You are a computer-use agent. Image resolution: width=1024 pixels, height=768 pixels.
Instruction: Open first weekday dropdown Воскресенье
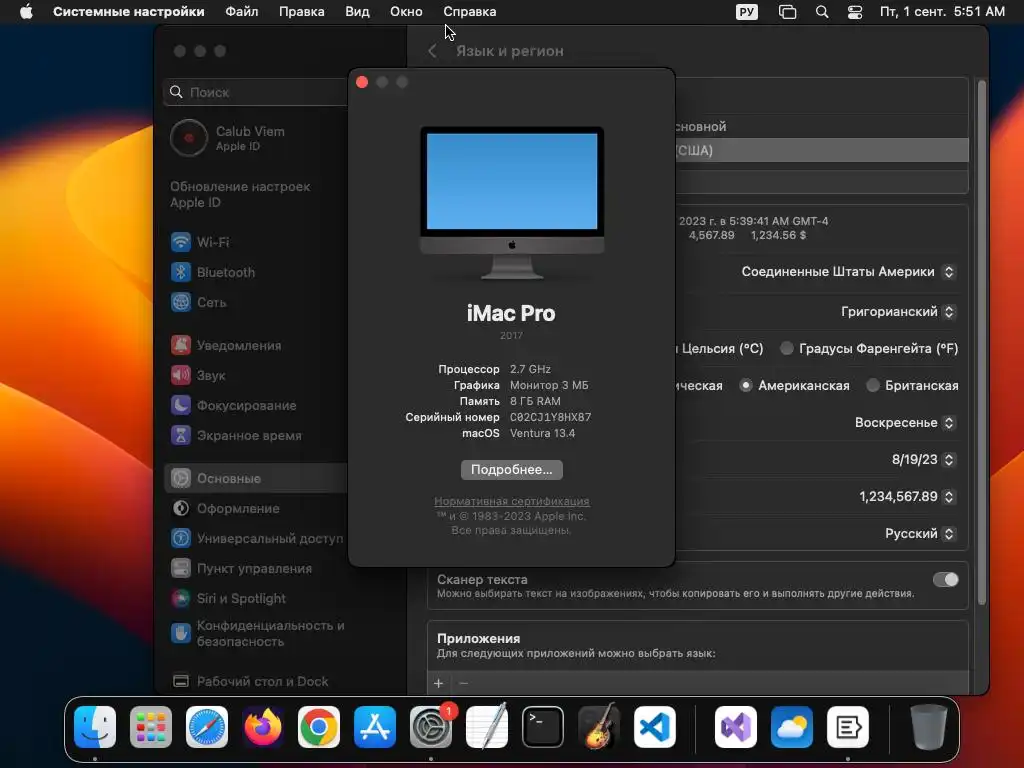(x=905, y=423)
